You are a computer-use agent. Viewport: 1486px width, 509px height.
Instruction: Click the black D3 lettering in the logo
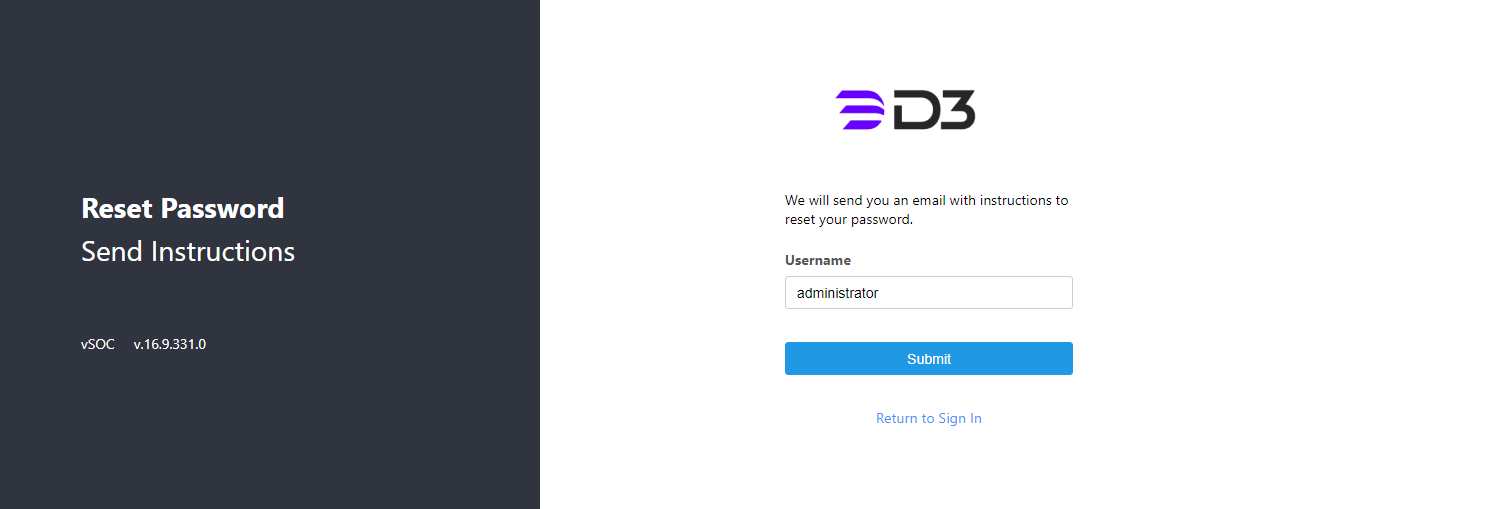click(933, 110)
